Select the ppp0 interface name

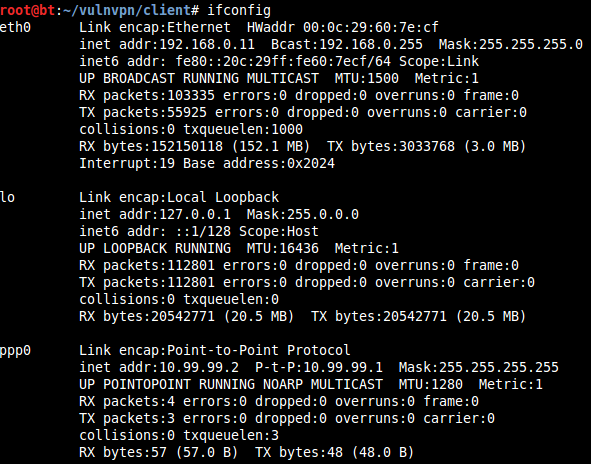click(x=15, y=351)
